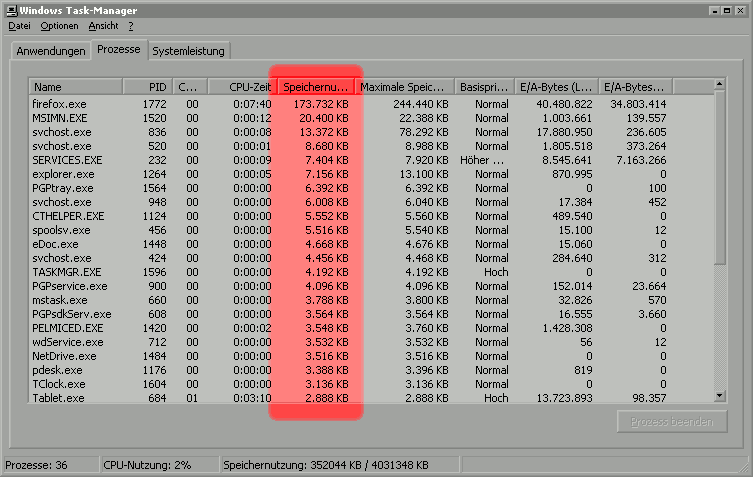This screenshot has height=477, width=753.
Task: Click the 34.803.414 I/O bytes value
Action: pos(638,104)
